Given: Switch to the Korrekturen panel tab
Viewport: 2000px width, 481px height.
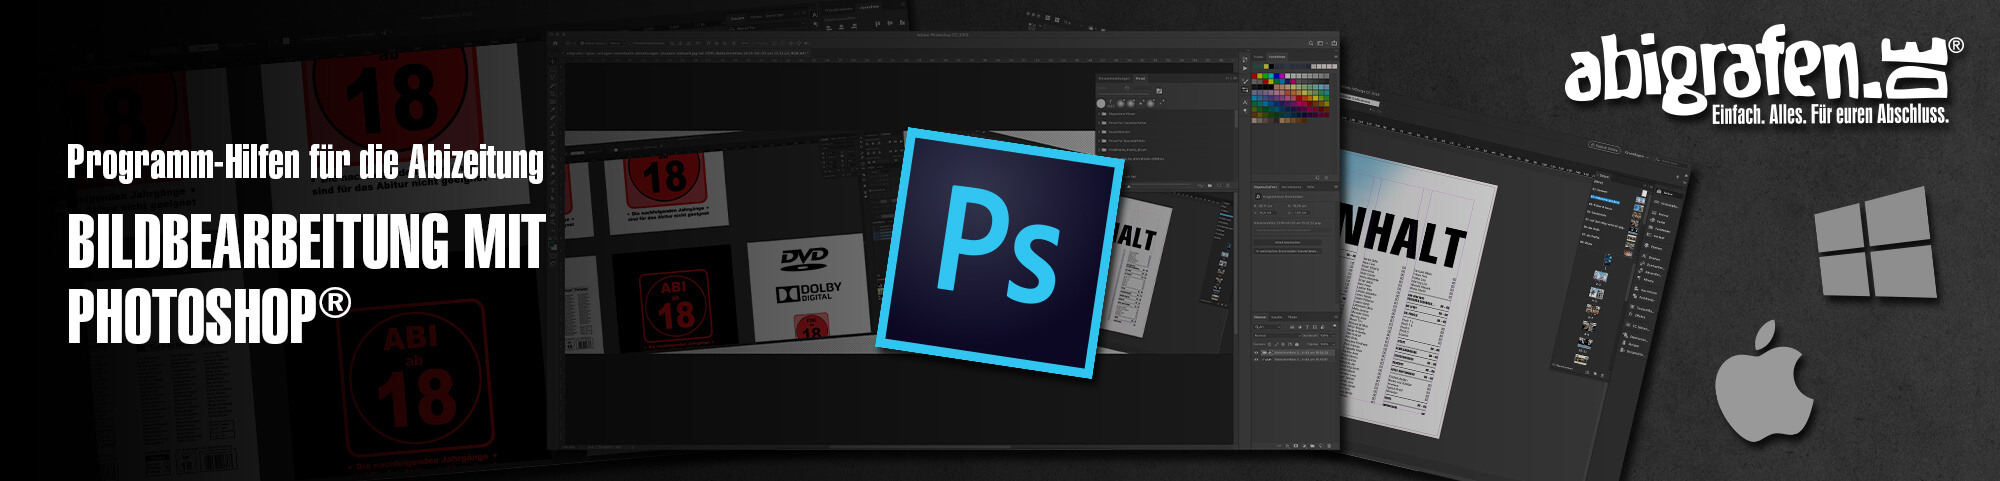Looking at the screenshot, I should coord(1293,187).
